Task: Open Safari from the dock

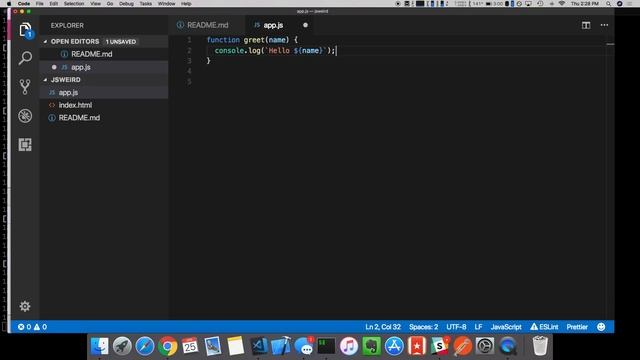Action: [x=145, y=346]
